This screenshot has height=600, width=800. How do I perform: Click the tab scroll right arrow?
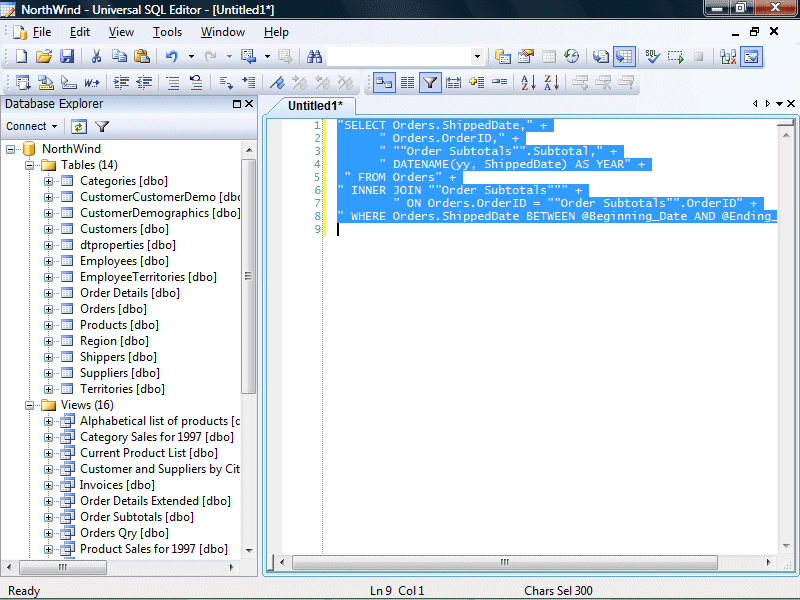pos(767,104)
